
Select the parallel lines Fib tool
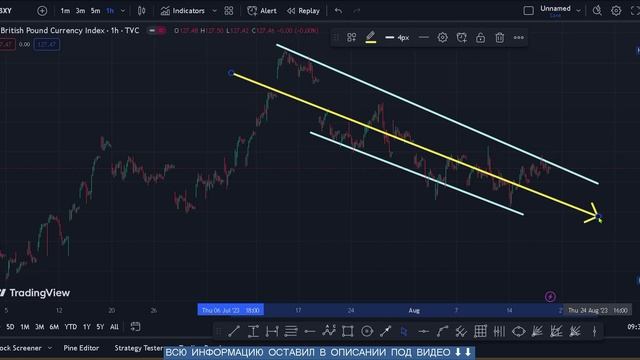point(291,331)
